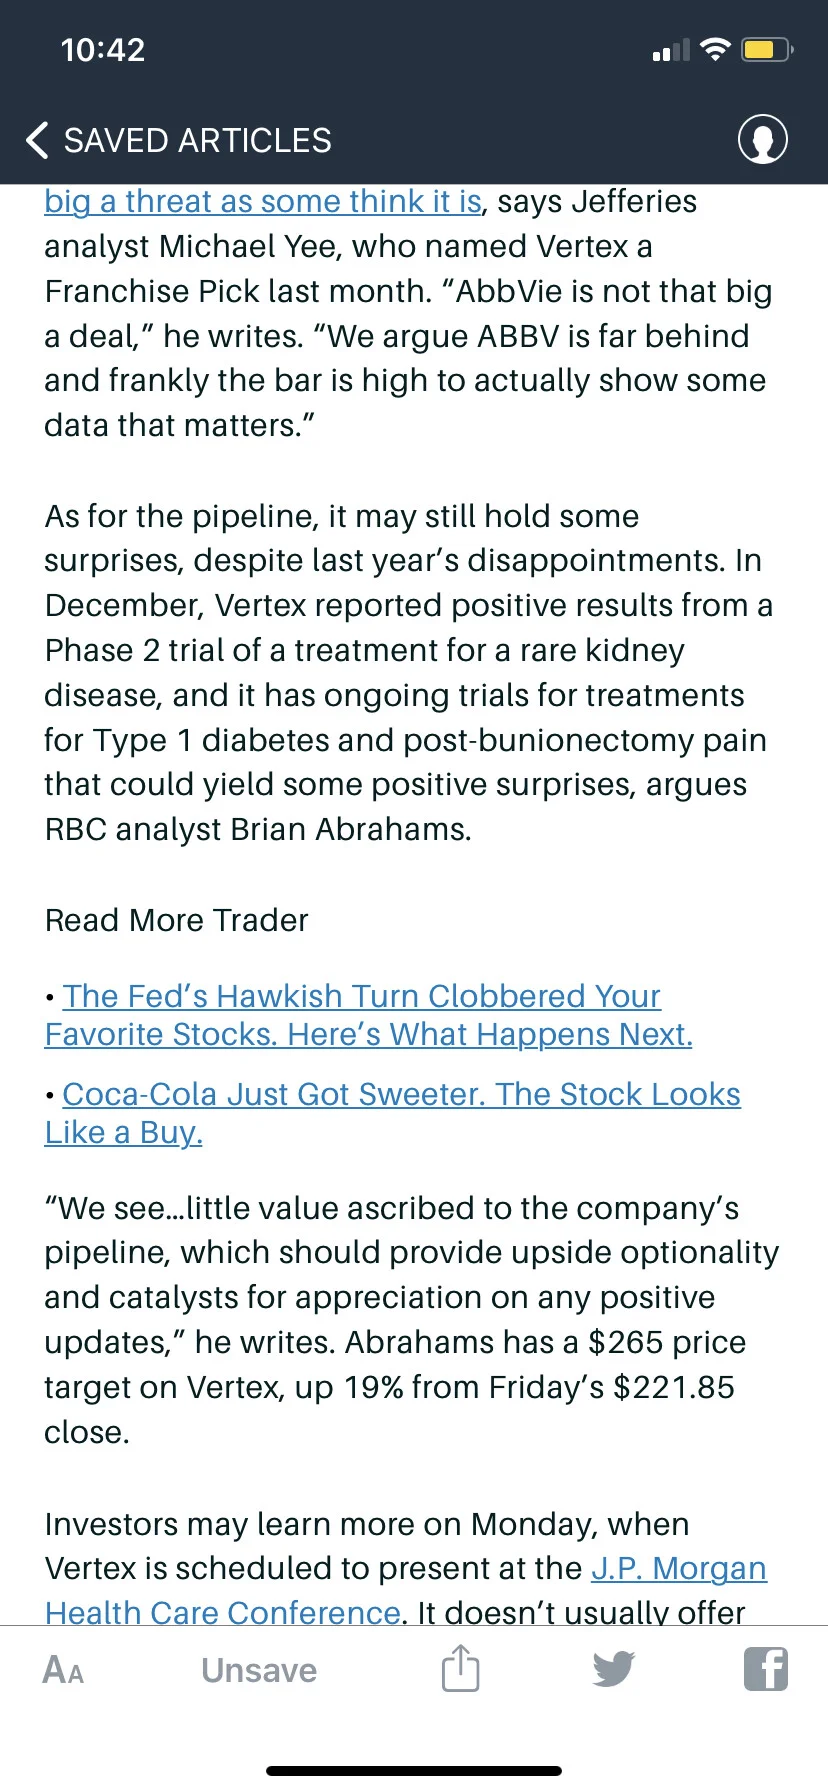Open the user profile icon
Screen dimensions: 828x1792
[762, 139]
